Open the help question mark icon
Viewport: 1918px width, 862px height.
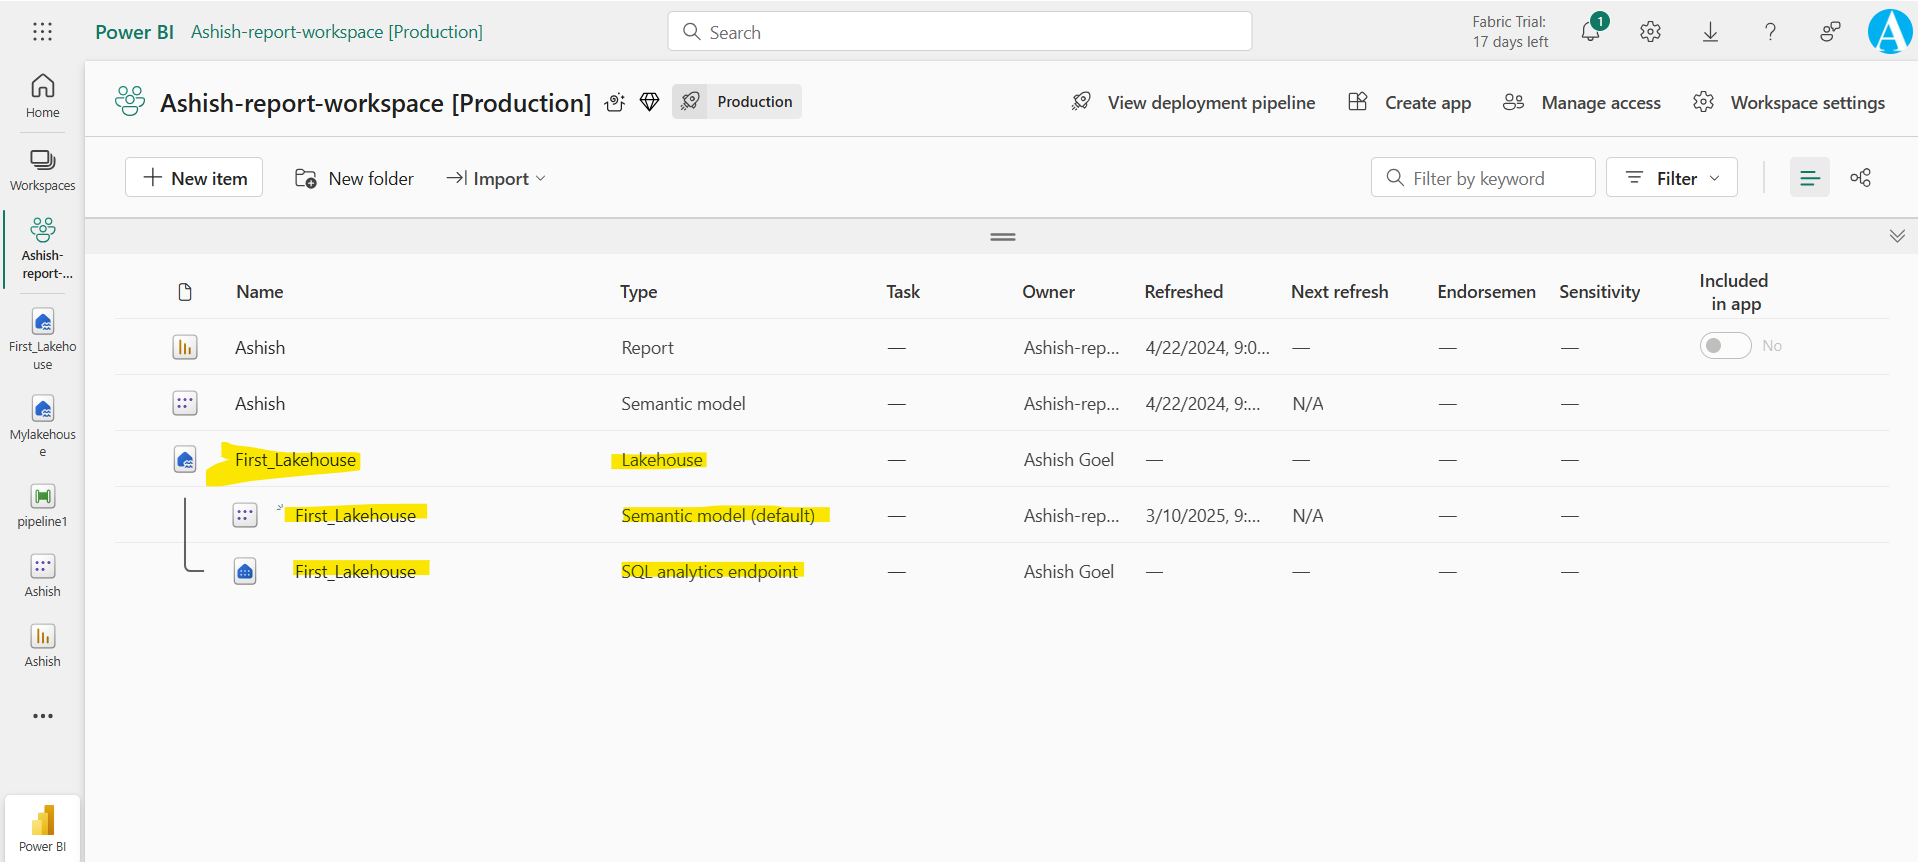[x=1770, y=32]
